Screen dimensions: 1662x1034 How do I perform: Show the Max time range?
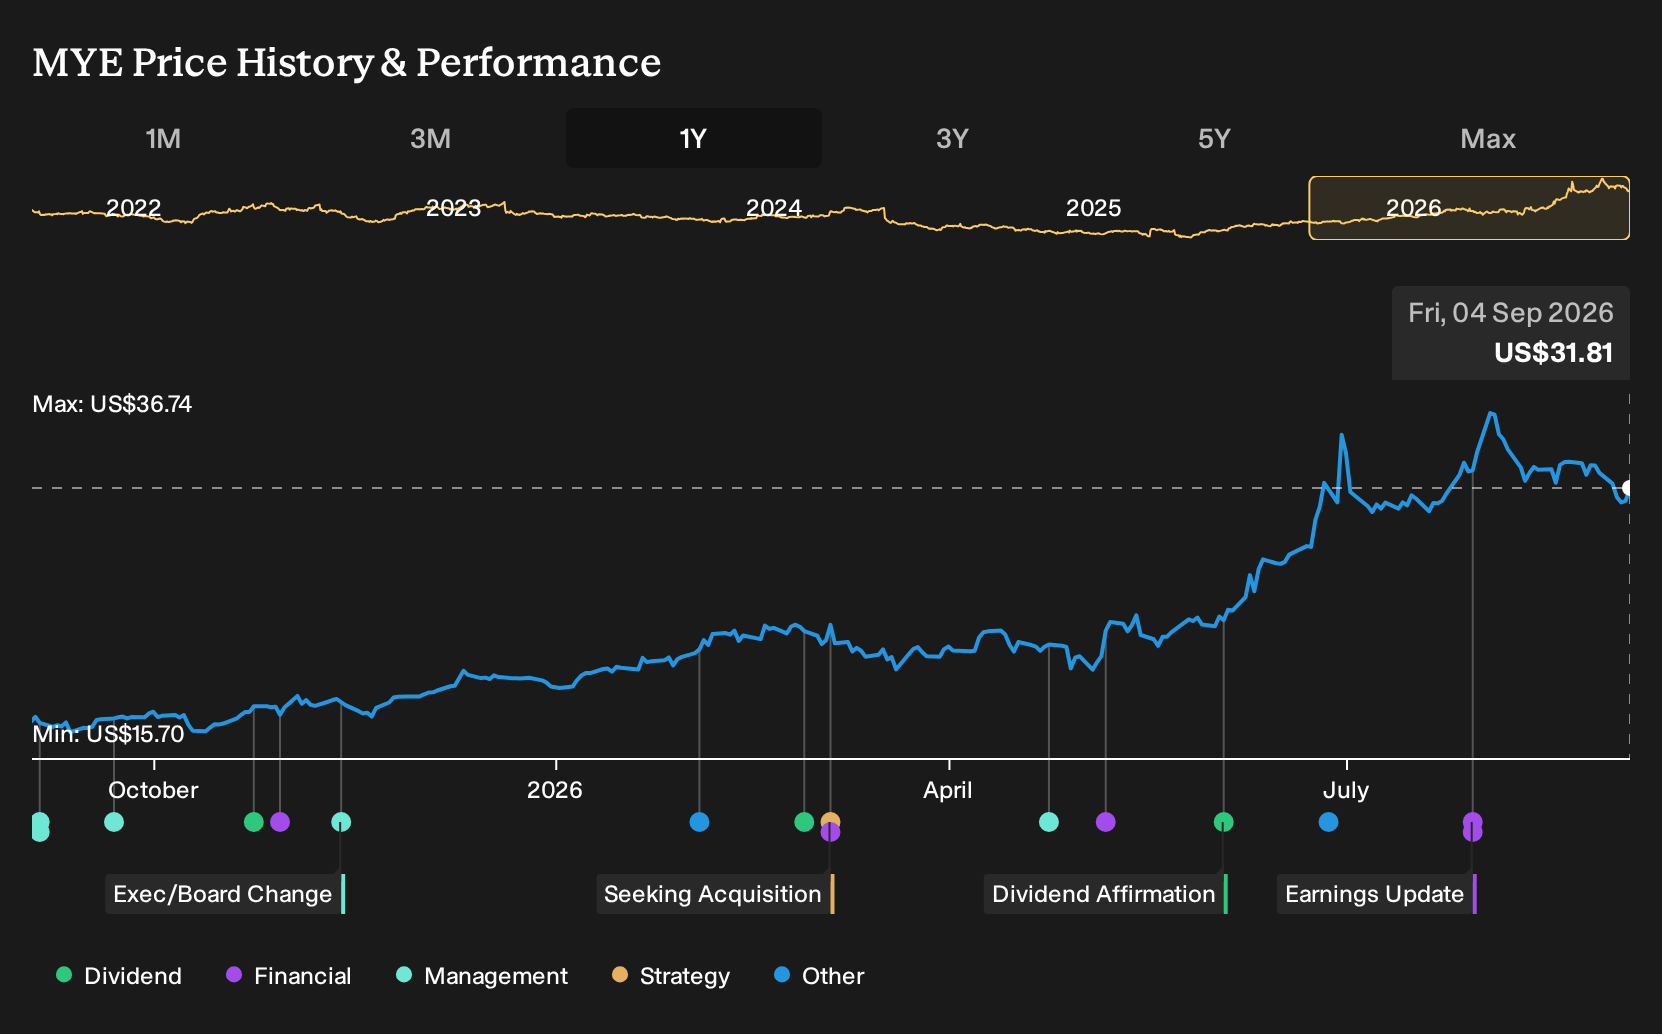[x=1488, y=138]
